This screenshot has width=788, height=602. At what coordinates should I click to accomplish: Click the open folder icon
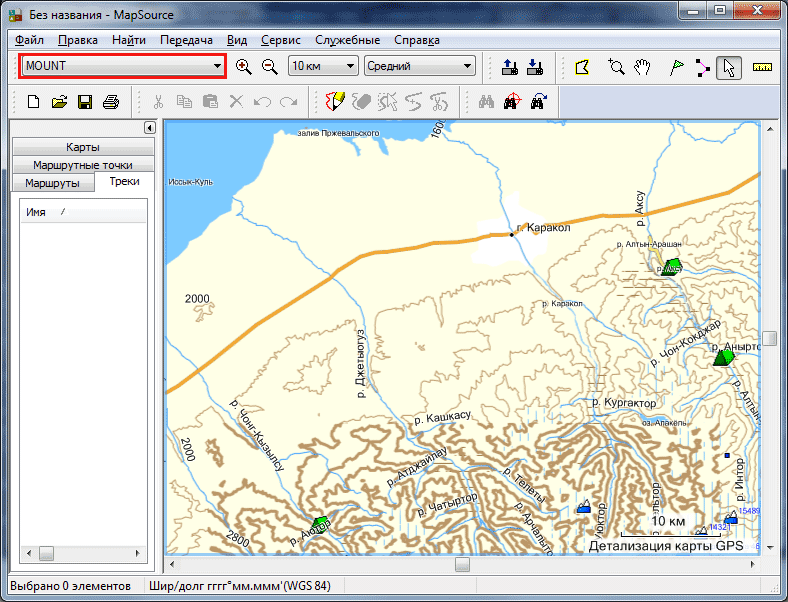59,102
